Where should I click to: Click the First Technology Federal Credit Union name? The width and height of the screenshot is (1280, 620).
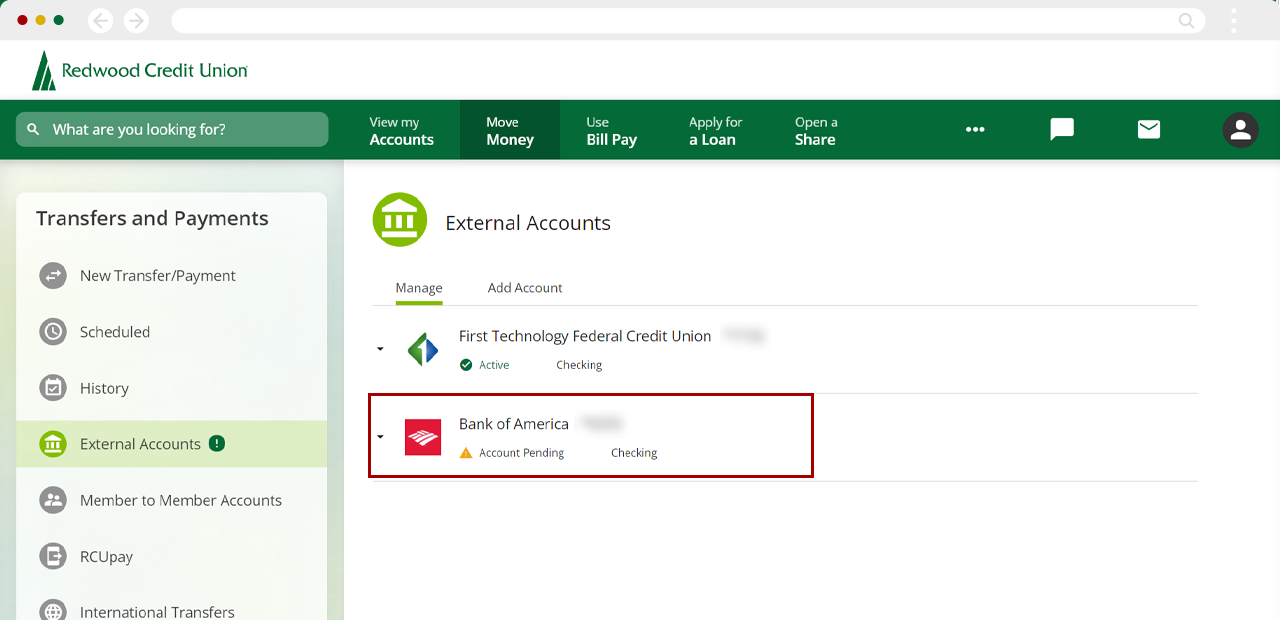585,336
